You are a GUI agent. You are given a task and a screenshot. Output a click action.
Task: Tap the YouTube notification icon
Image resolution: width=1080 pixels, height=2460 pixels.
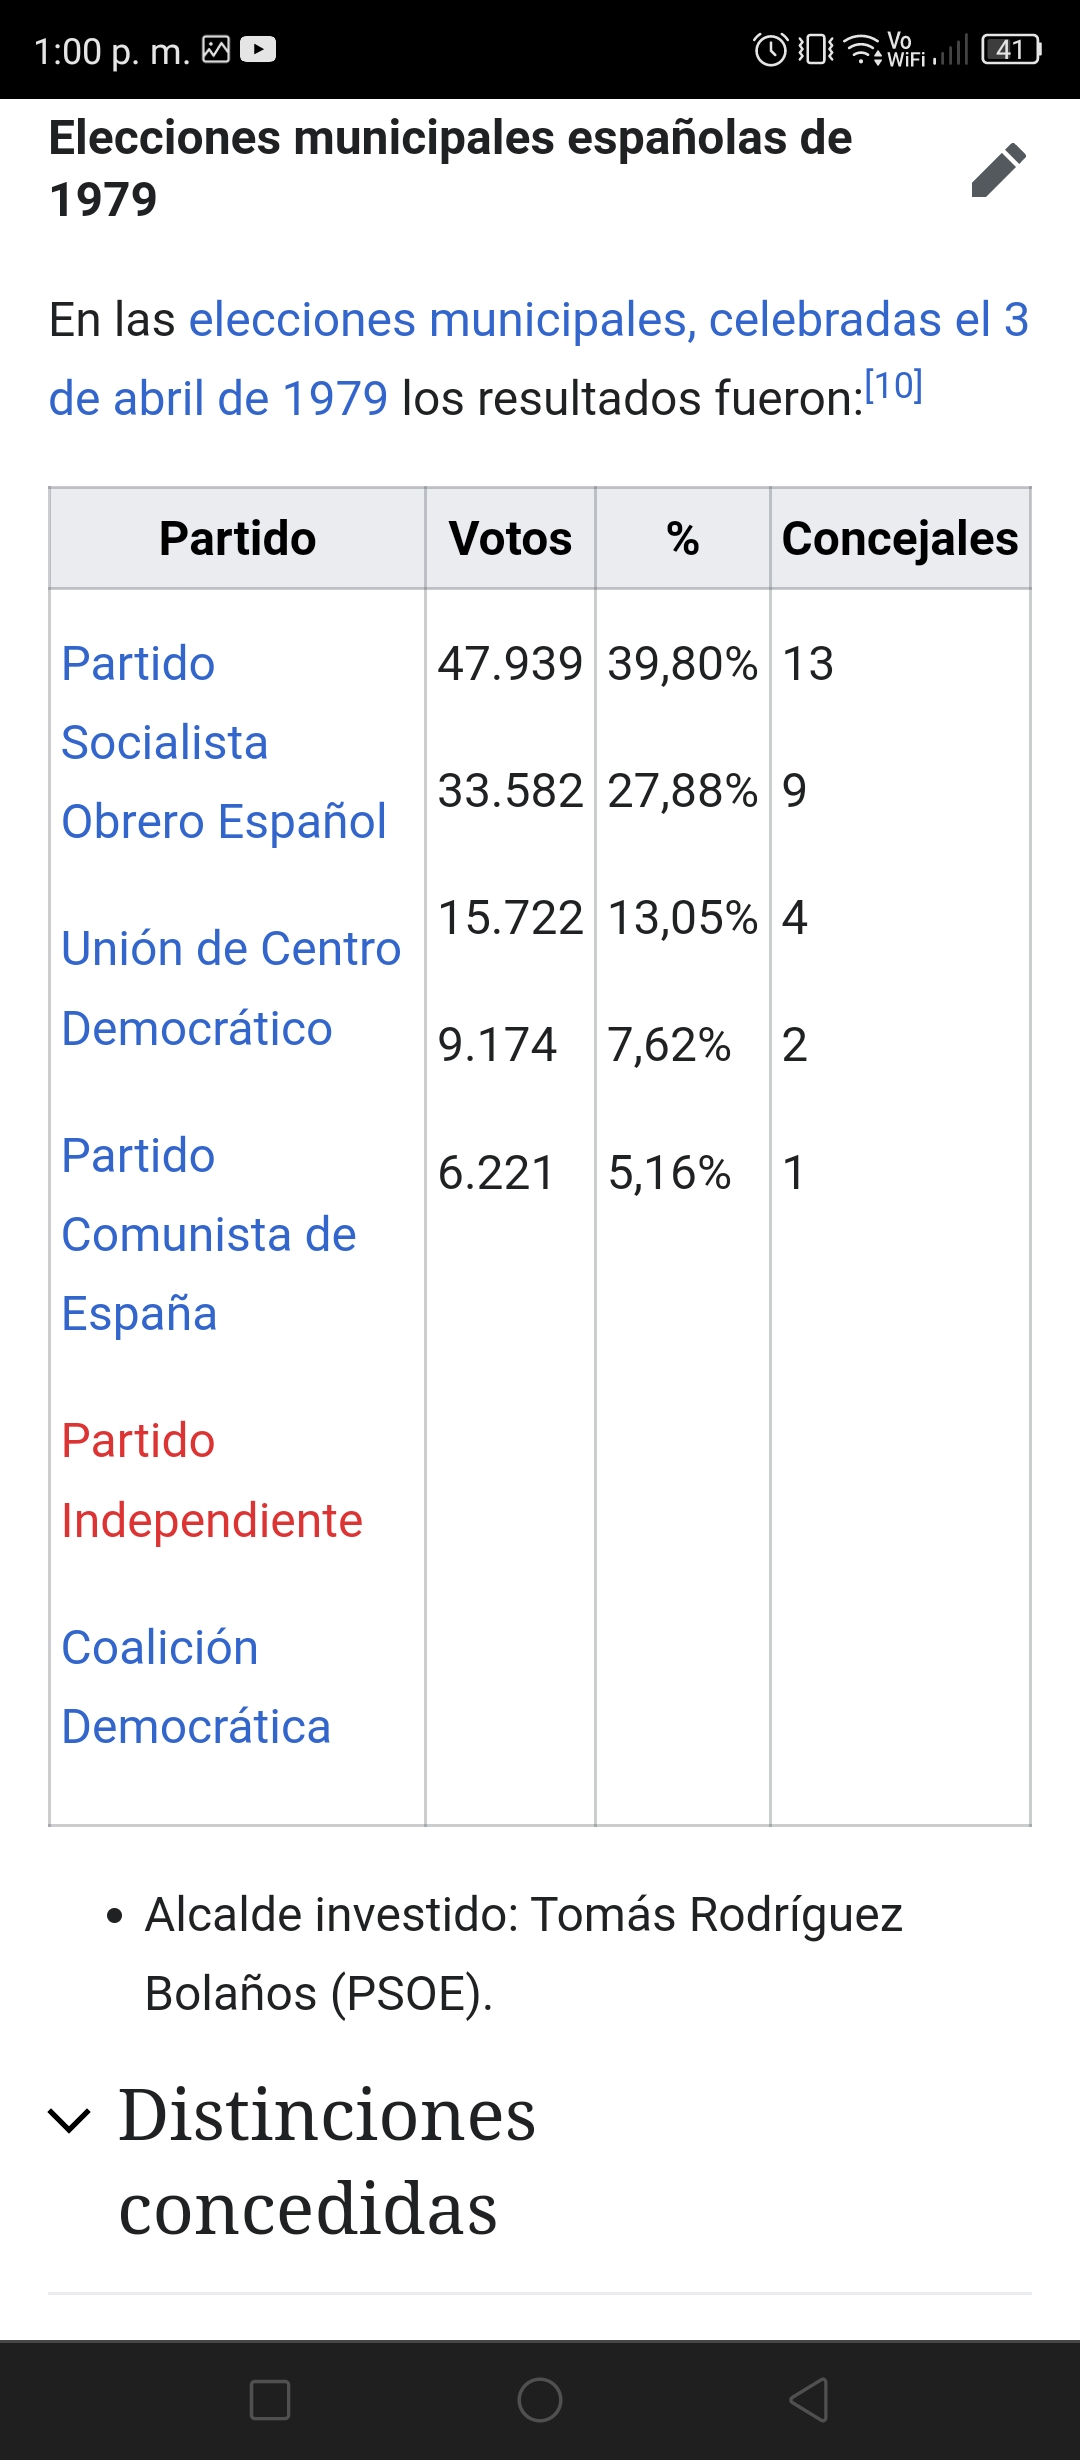258,49
